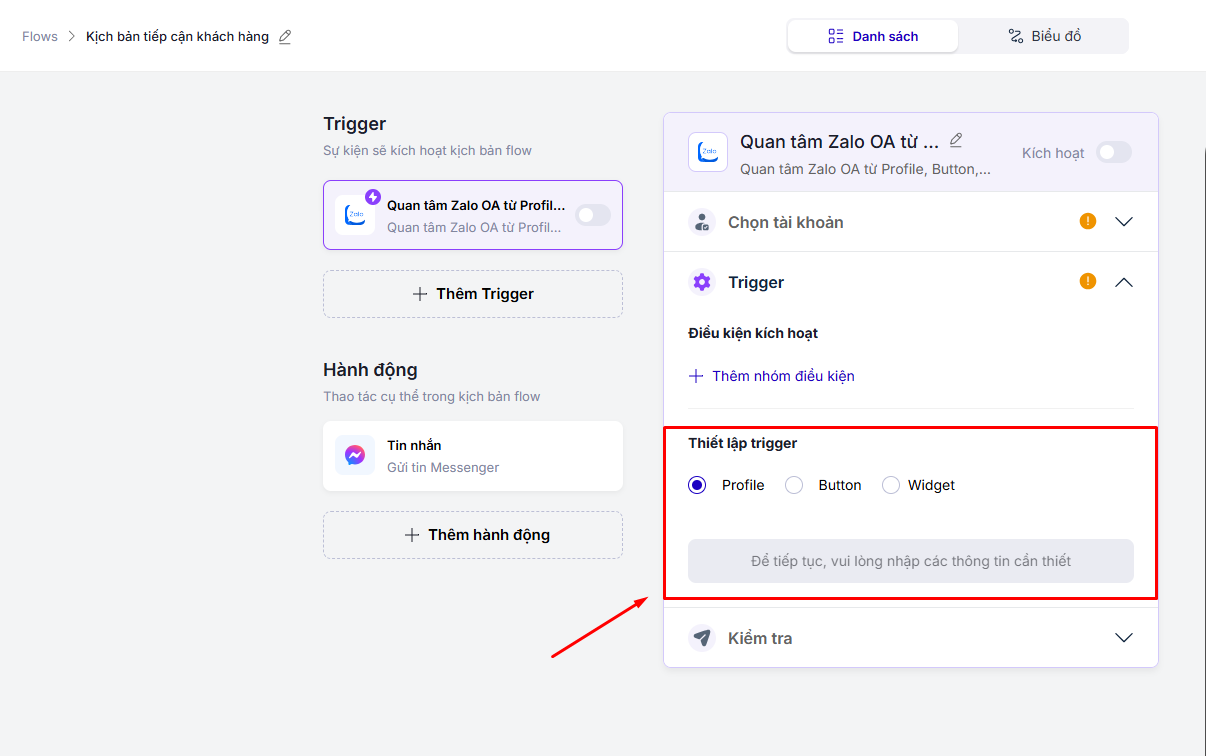Toggle the Kích hoạt switch on
The image size is (1206, 756).
(1113, 152)
